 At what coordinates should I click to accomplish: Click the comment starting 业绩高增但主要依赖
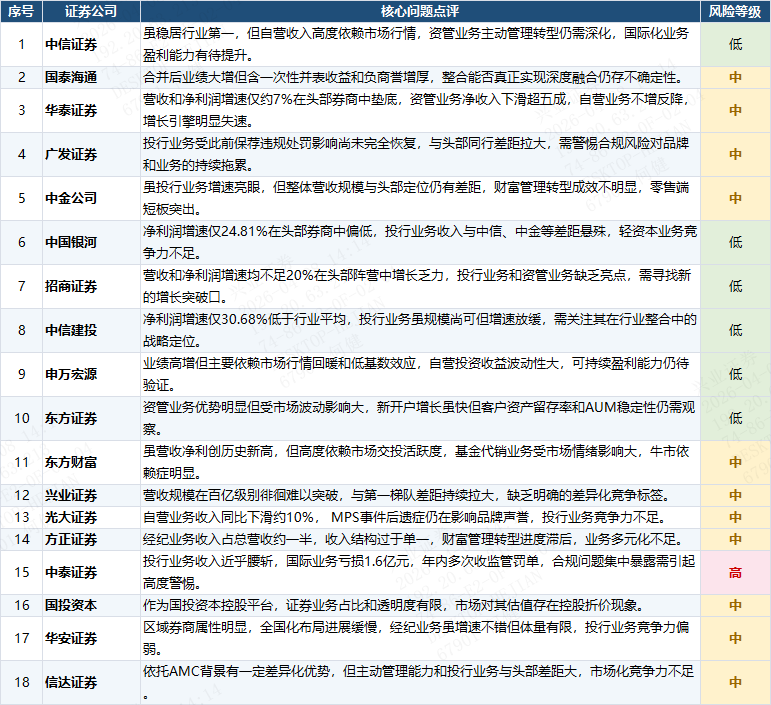coord(420,374)
